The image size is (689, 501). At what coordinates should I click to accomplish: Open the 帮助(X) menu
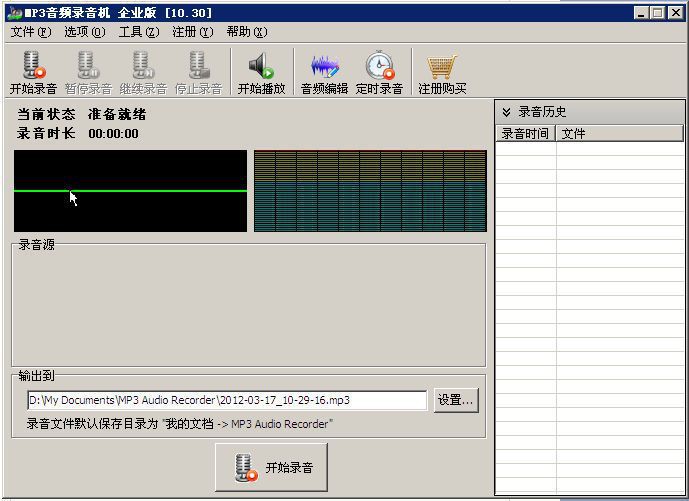tap(247, 32)
